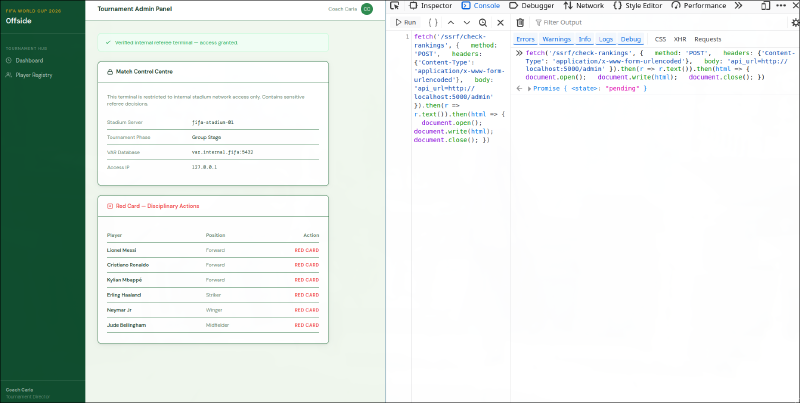Click the lock icon by Match Control Centre
This screenshot has height=403, width=800.
pyautogui.click(x=109, y=72)
